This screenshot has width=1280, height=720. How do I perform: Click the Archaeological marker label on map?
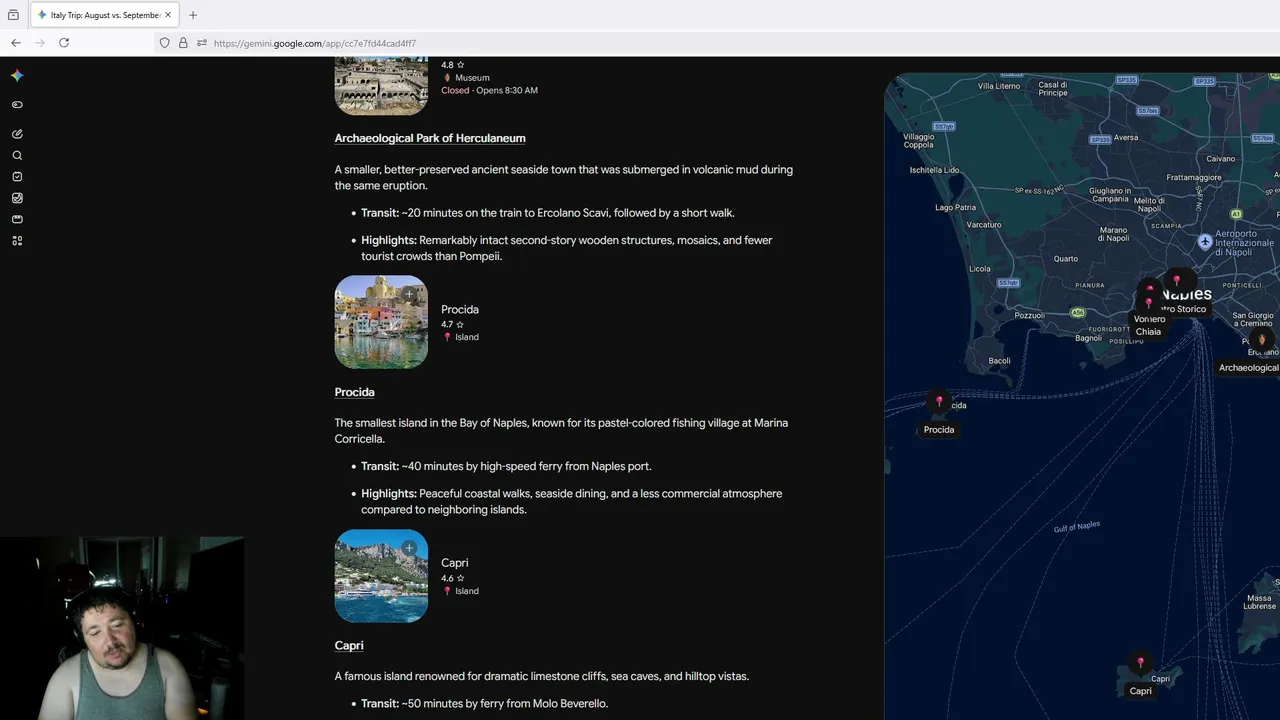(x=1248, y=368)
